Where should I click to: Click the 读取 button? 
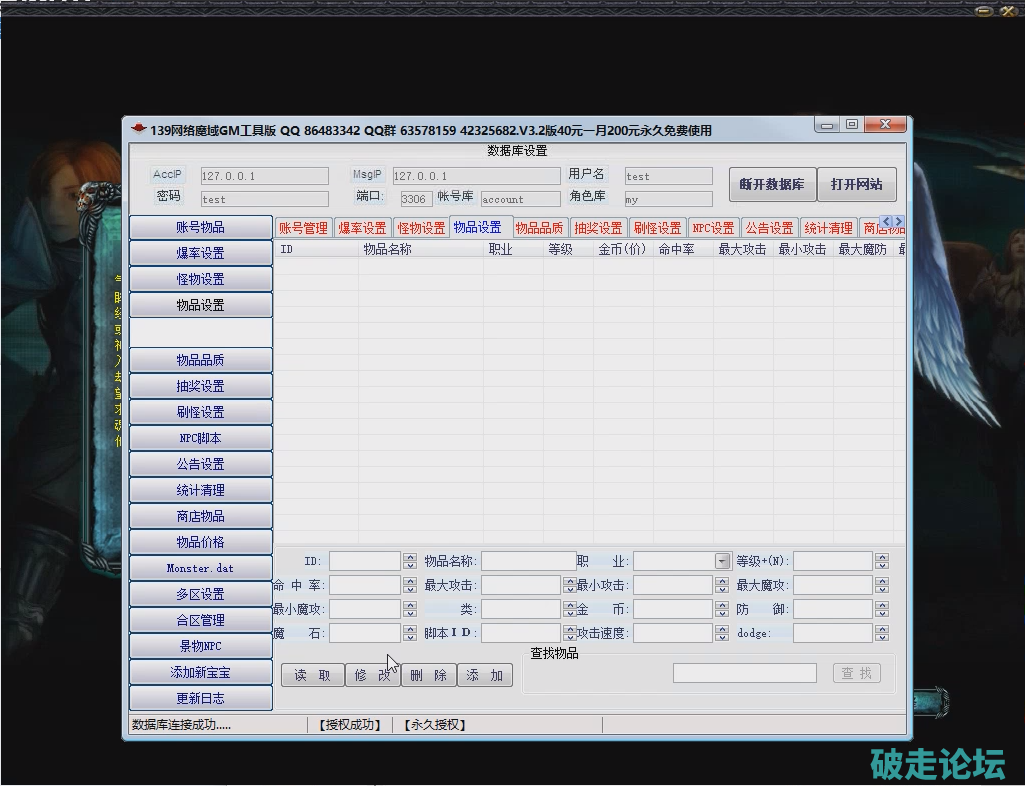pyautogui.click(x=312, y=676)
